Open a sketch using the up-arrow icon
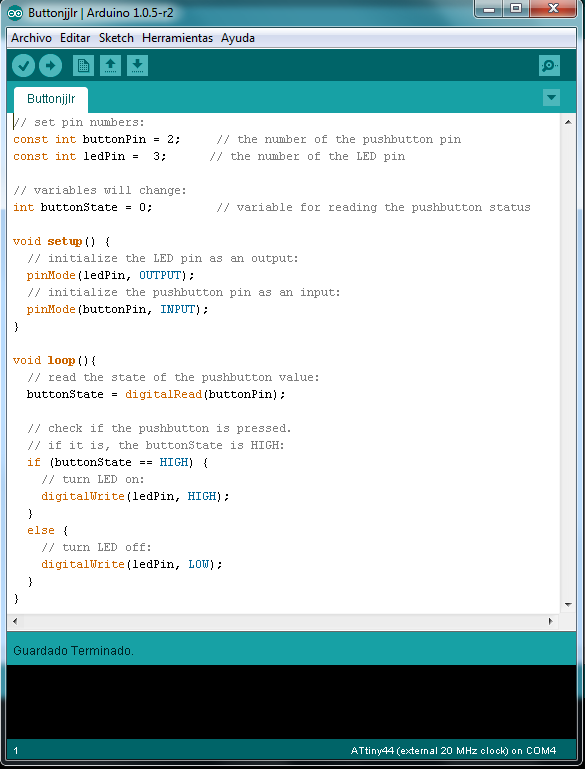 pyautogui.click(x=110, y=66)
